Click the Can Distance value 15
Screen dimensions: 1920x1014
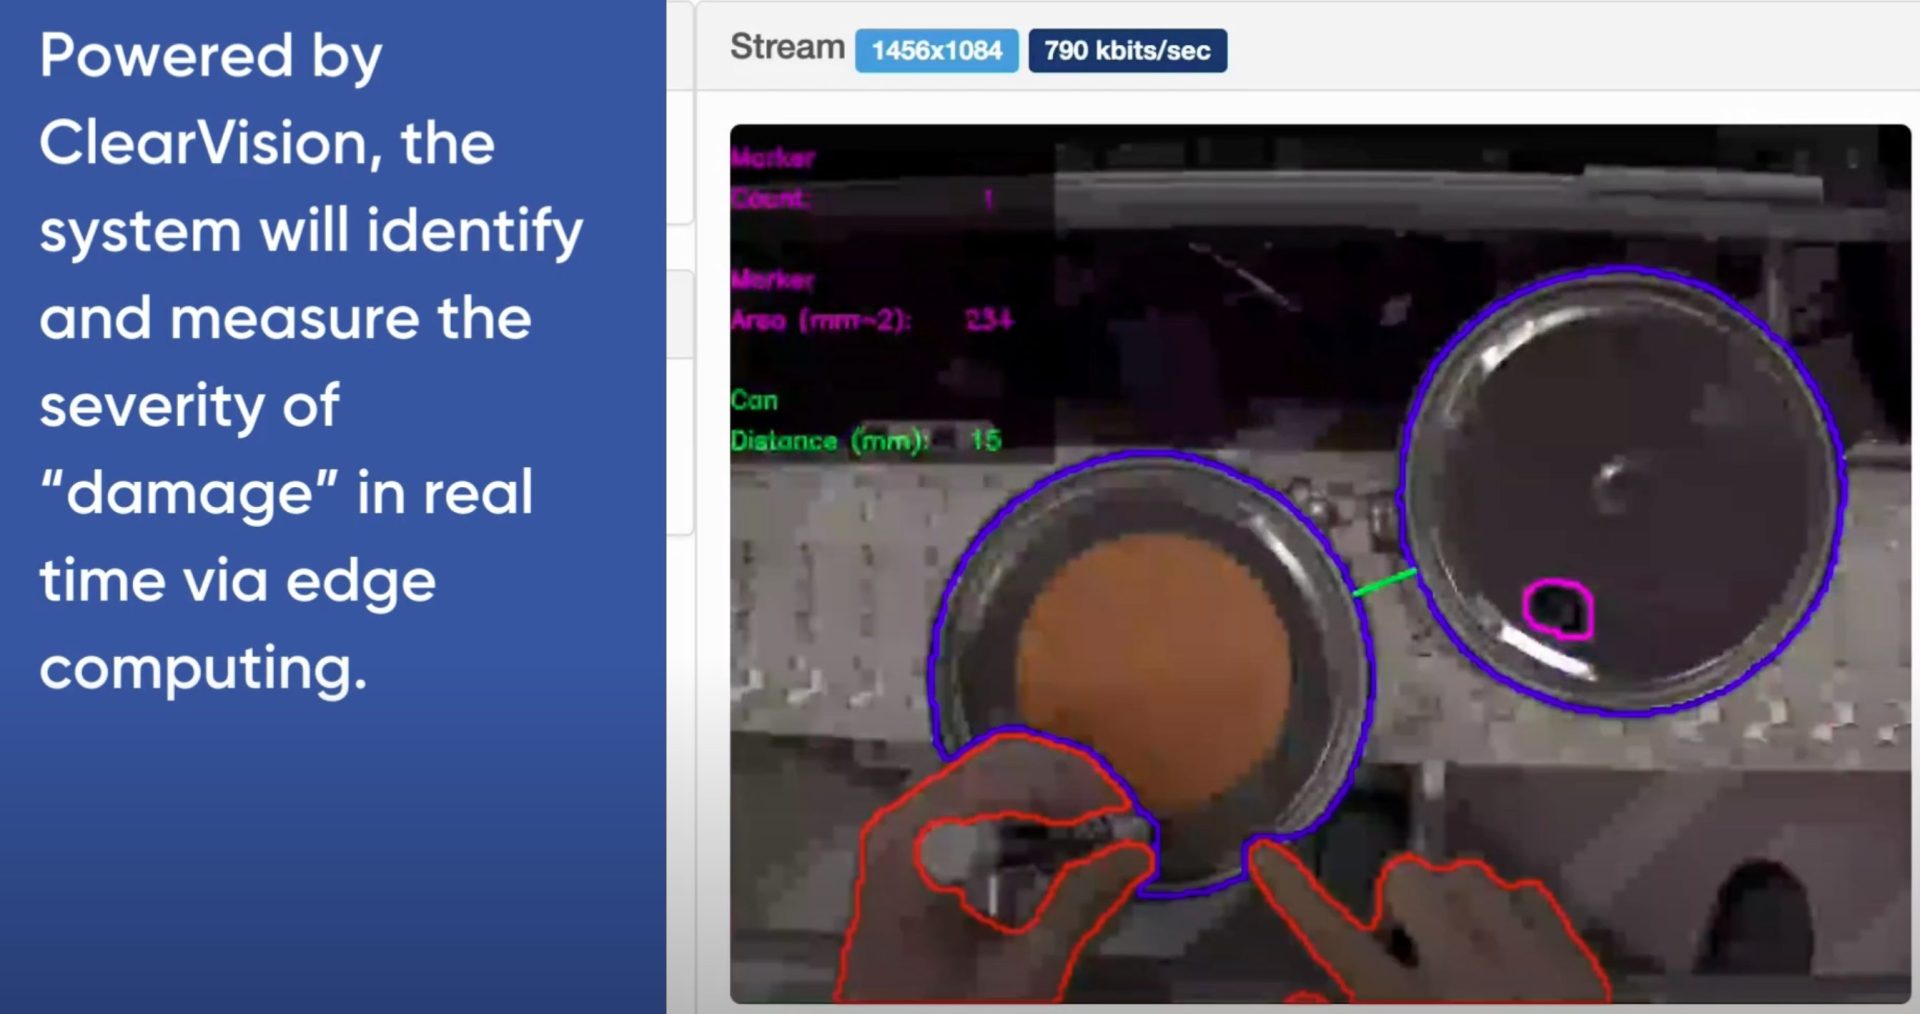click(x=985, y=440)
